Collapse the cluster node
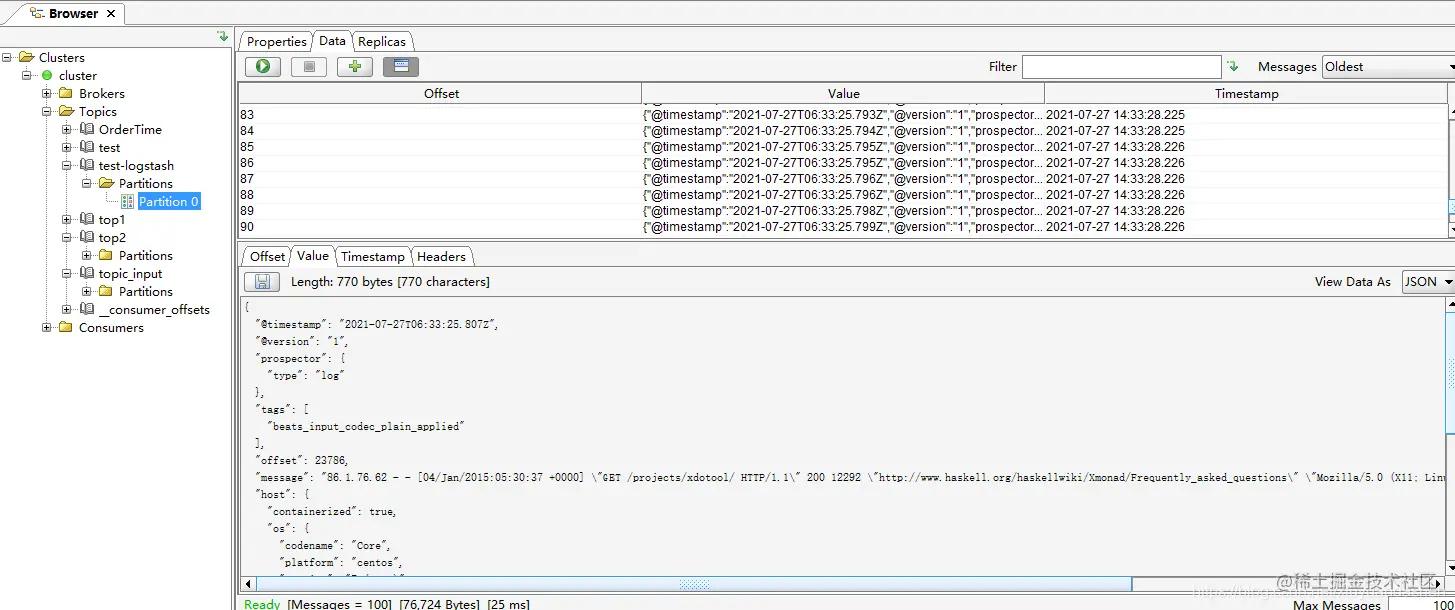1455x610 pixels. tap(27, 75)
